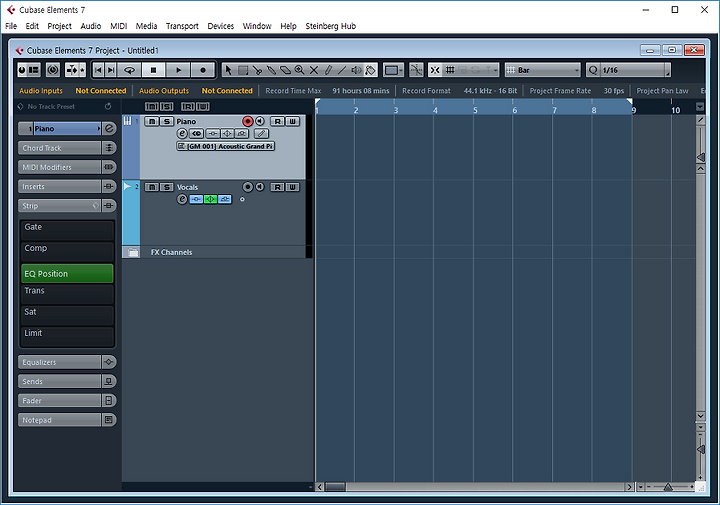Select the Zoom magnifier tool
Image resolution: width=720 pixels, height=505 pixels.
299,70
